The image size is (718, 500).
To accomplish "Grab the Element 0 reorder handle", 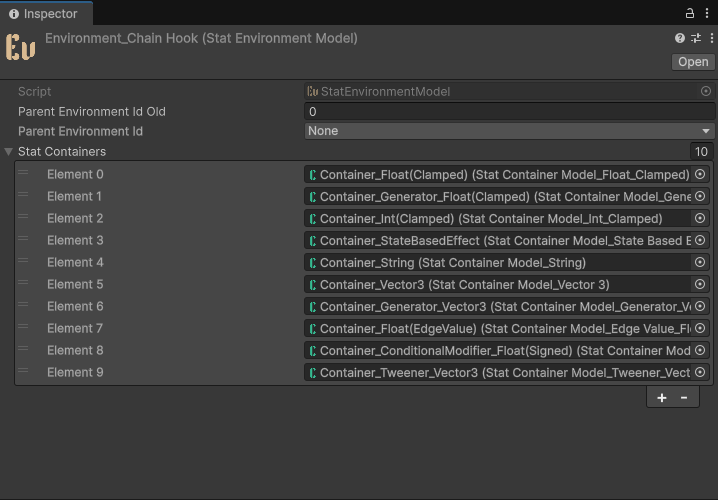I will pyautogui.click(x=23, y=173).
